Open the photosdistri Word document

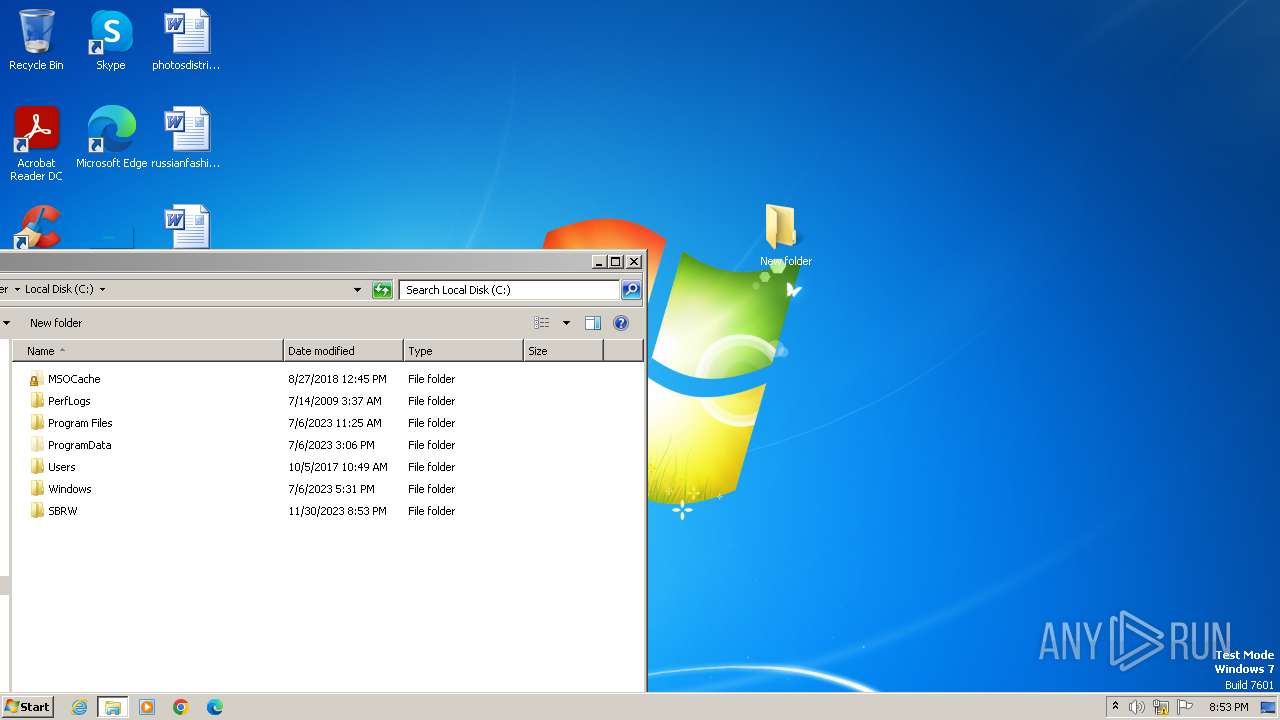186,40
